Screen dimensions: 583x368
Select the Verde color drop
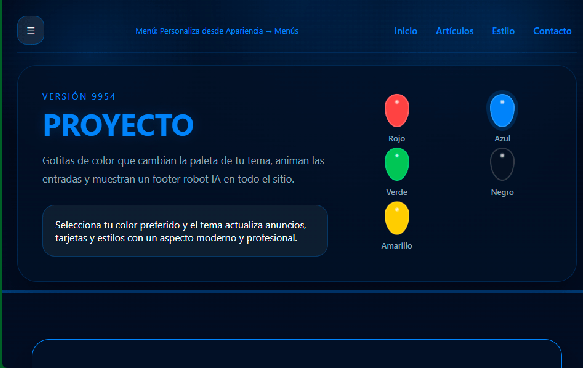point(397,164)
